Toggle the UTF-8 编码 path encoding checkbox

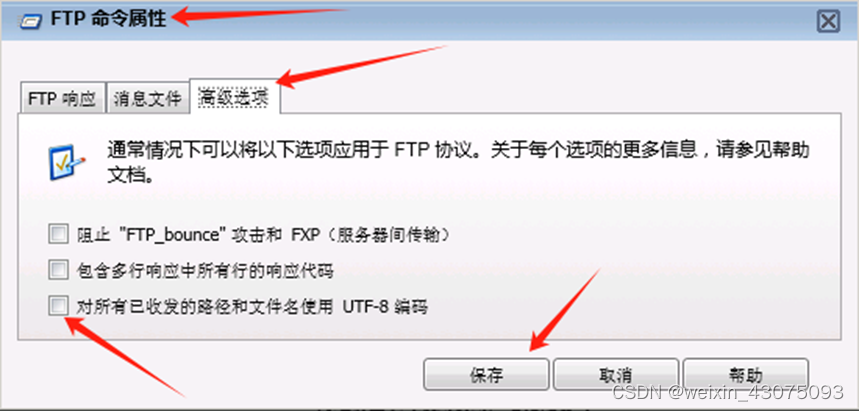[x=58, y=306]
